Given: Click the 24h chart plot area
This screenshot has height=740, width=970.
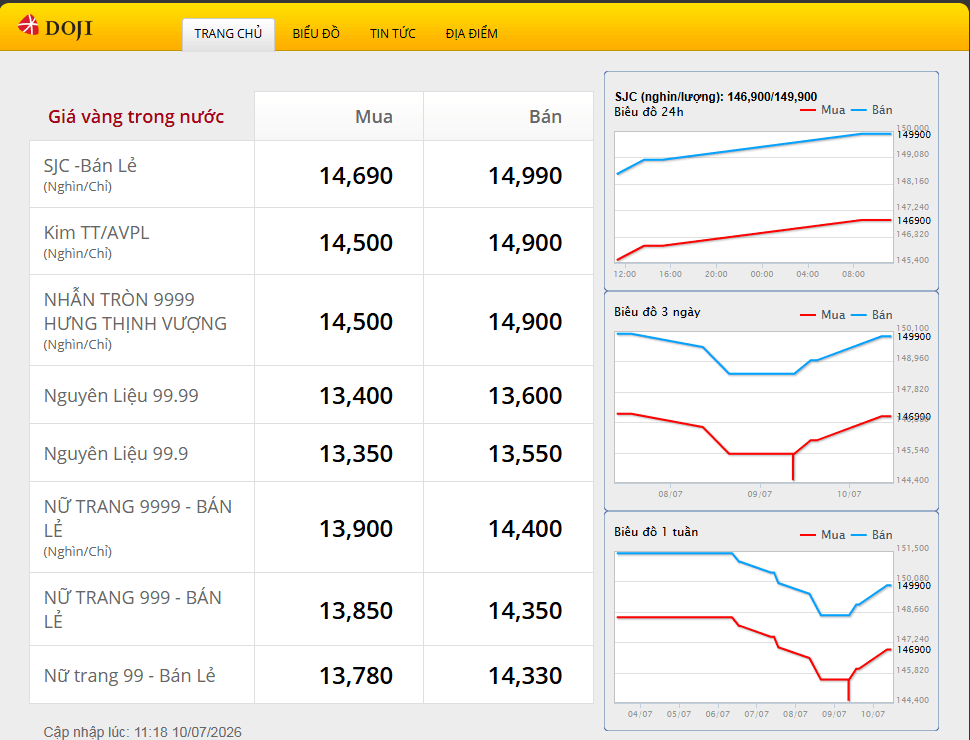Looking at the screenshot, I should (753, 199).
